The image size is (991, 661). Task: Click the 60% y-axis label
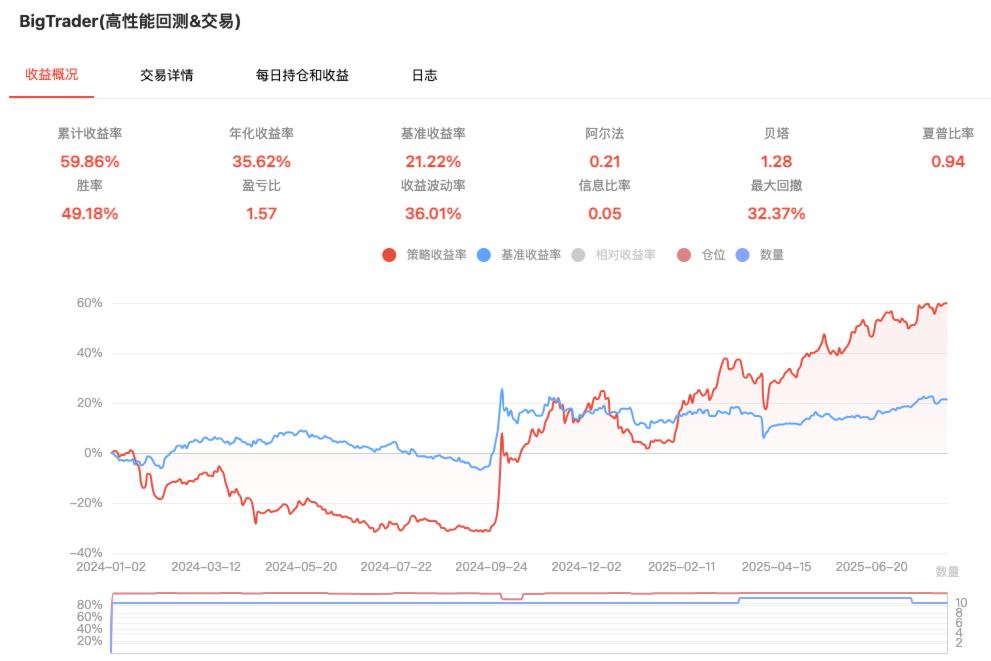pos(90,303)
